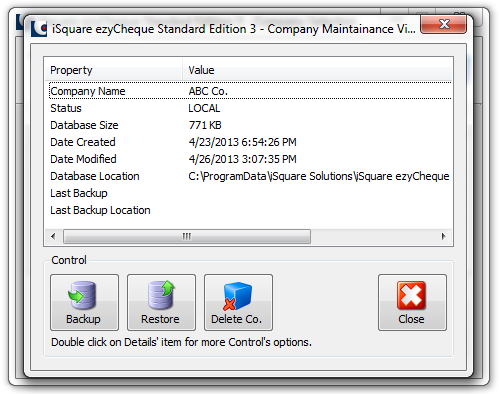This screenshot has height=394, width=499.
Task: Select the Last Backup row
Action: tap(250, 193)
